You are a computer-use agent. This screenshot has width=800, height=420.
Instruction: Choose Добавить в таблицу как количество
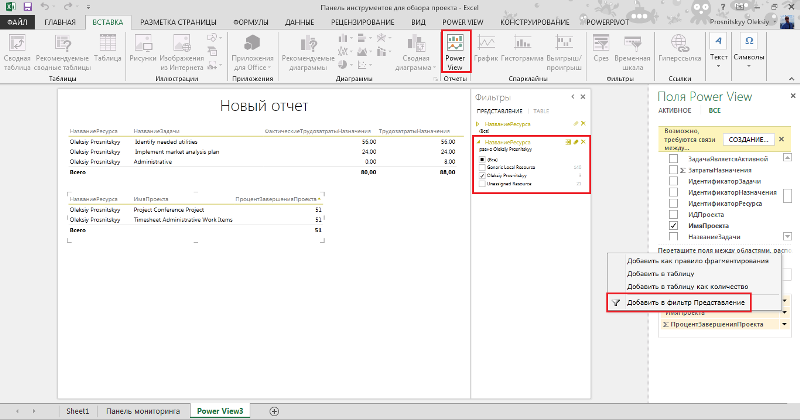click(x=687, y=286)
